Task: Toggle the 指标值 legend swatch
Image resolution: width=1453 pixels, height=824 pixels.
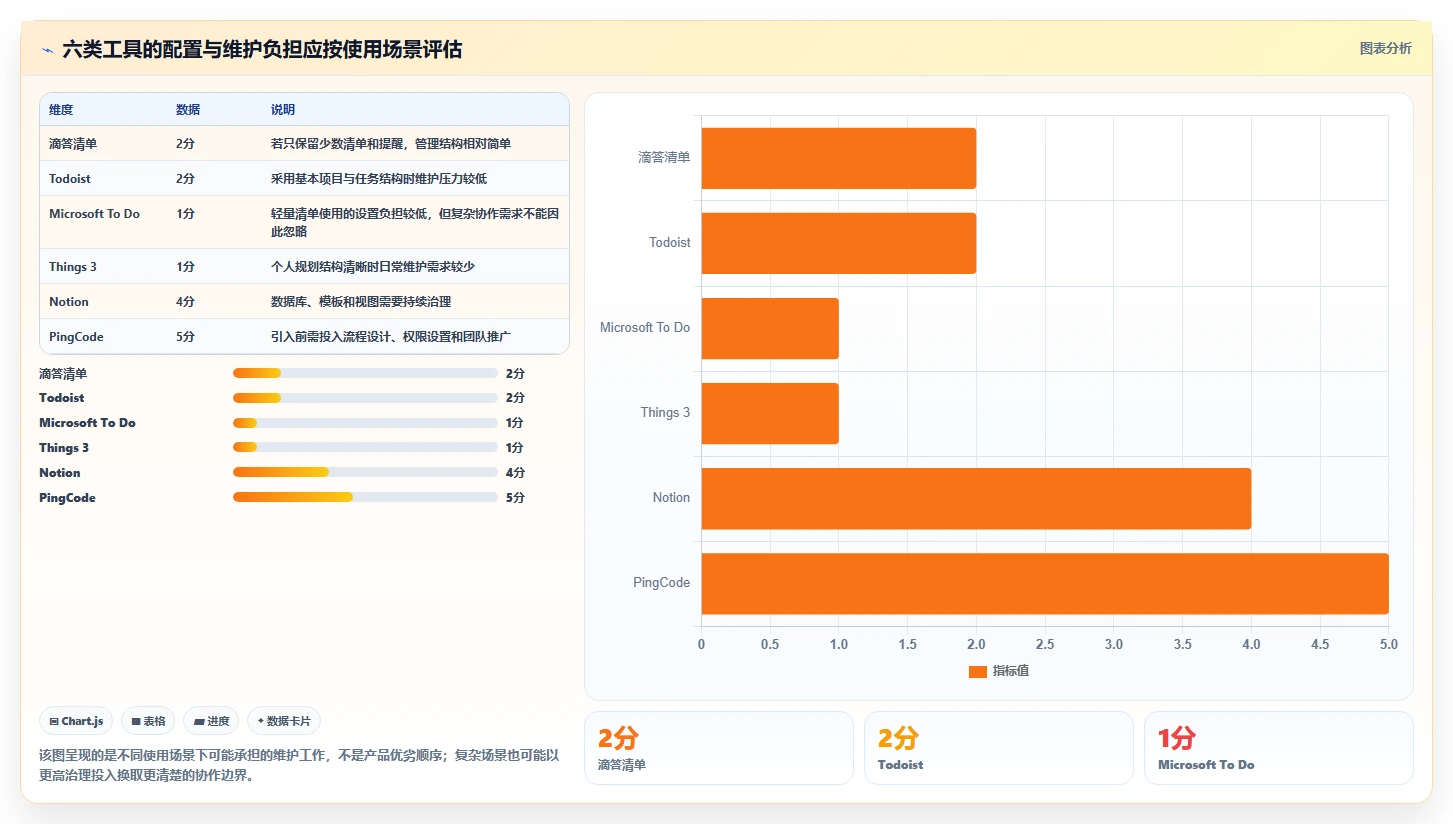Action: tap(977, 671)
